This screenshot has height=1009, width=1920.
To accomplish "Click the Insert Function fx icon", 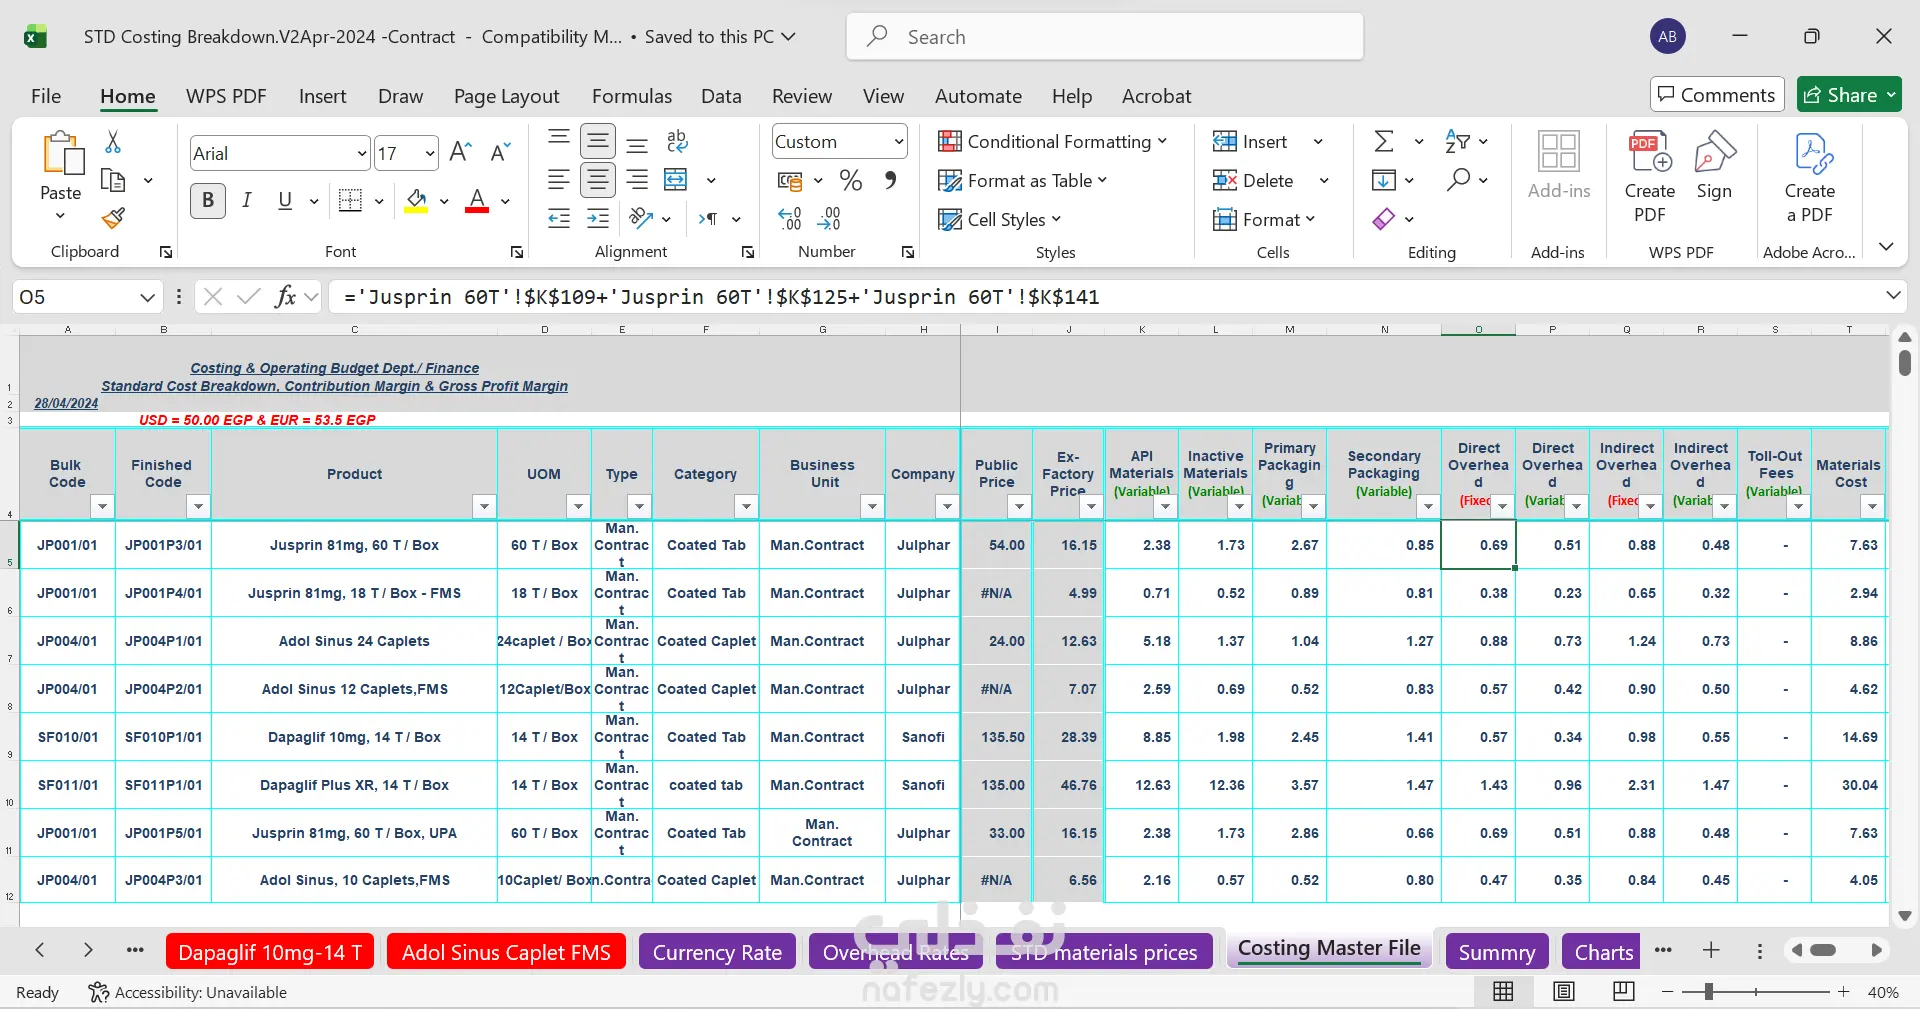I will click(x=285, y=296).
